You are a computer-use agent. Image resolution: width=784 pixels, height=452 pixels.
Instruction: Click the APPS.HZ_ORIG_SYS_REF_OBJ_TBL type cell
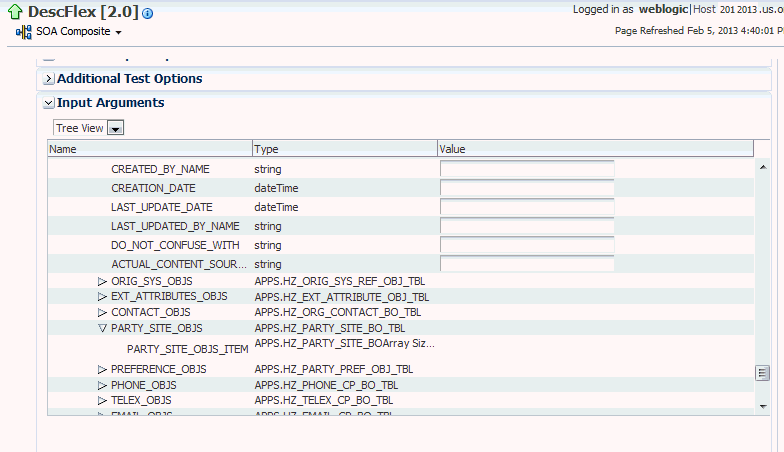[x=340, y=282]
